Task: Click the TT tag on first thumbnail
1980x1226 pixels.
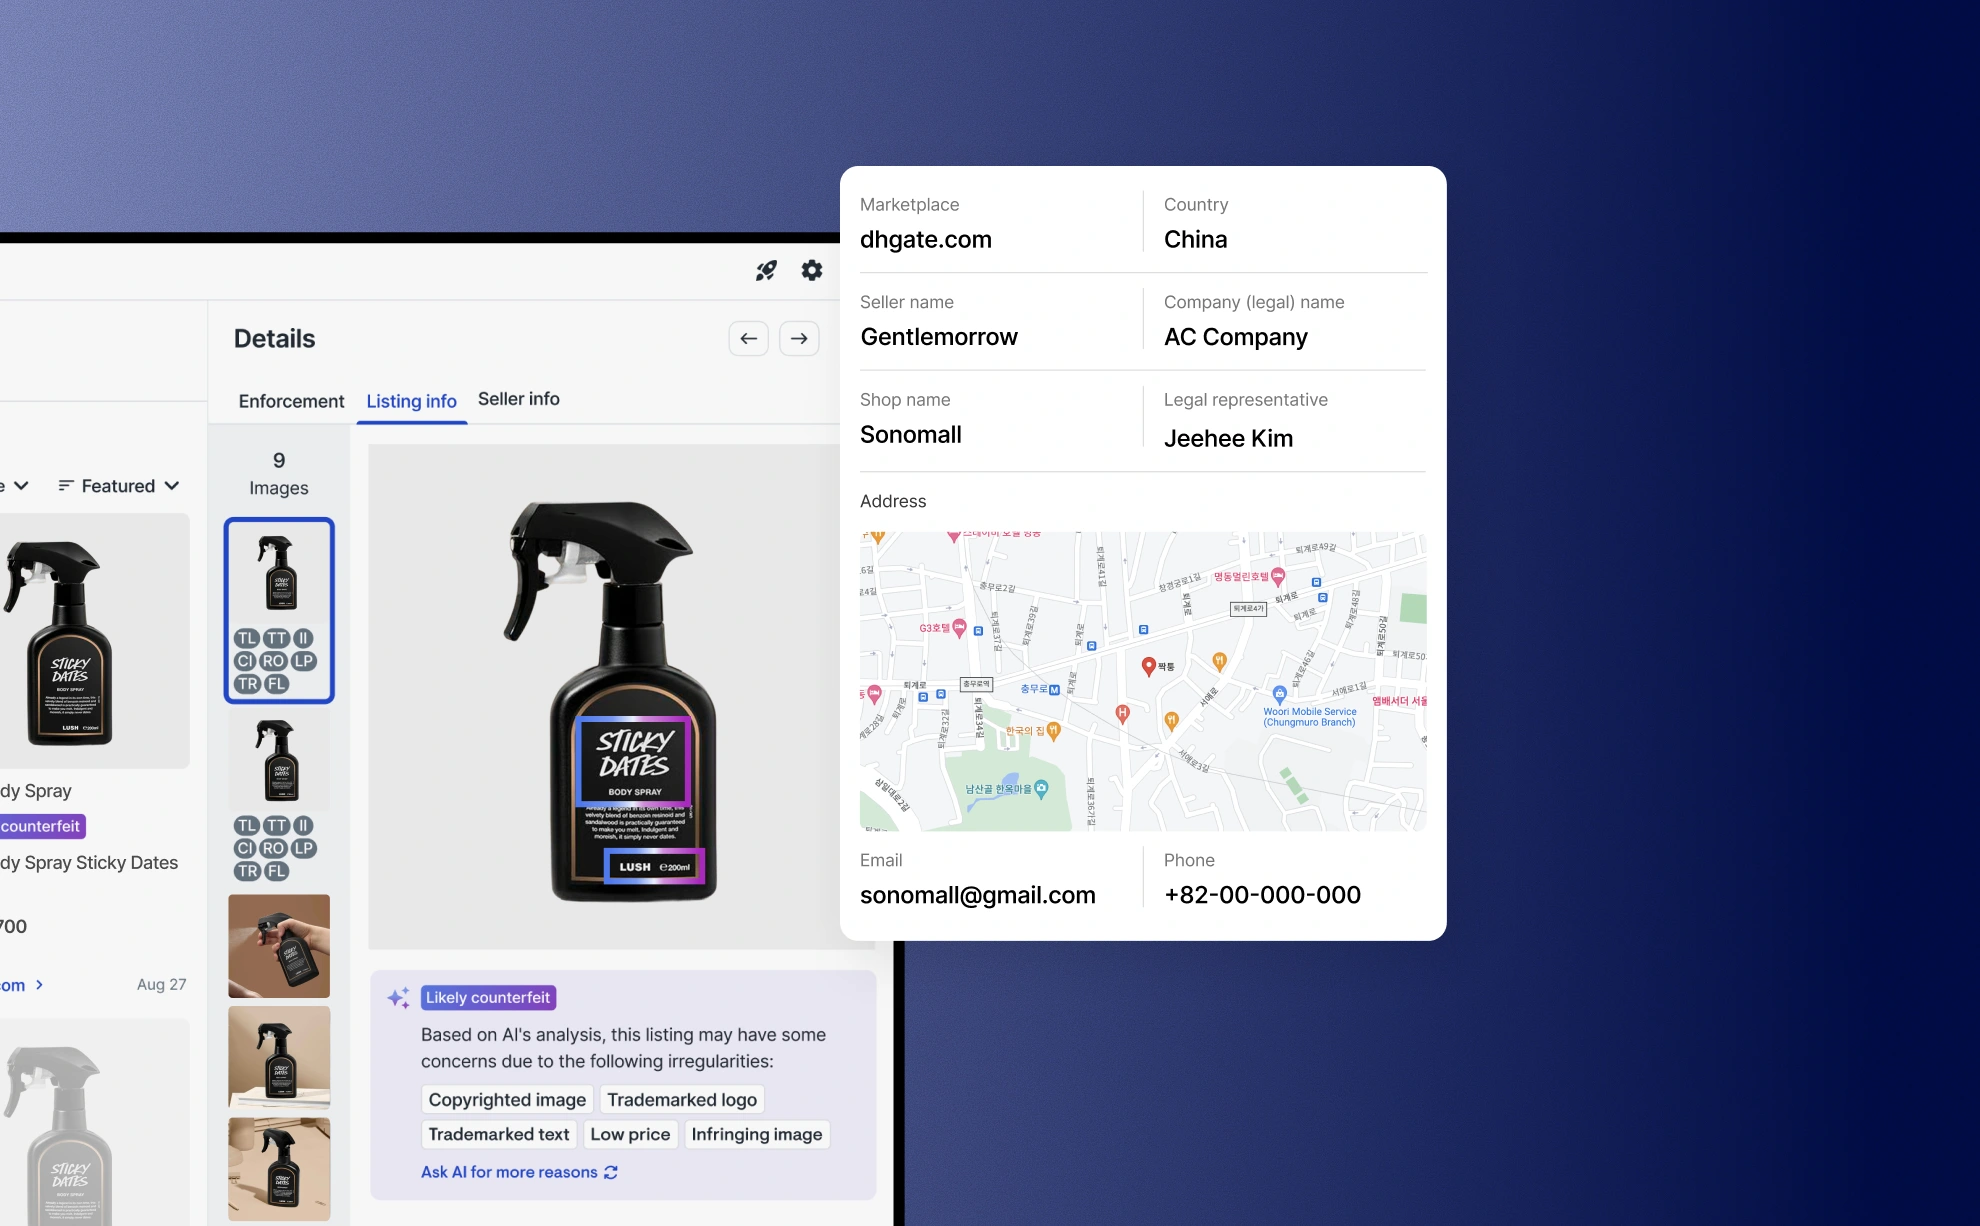Action: (277, 638)
